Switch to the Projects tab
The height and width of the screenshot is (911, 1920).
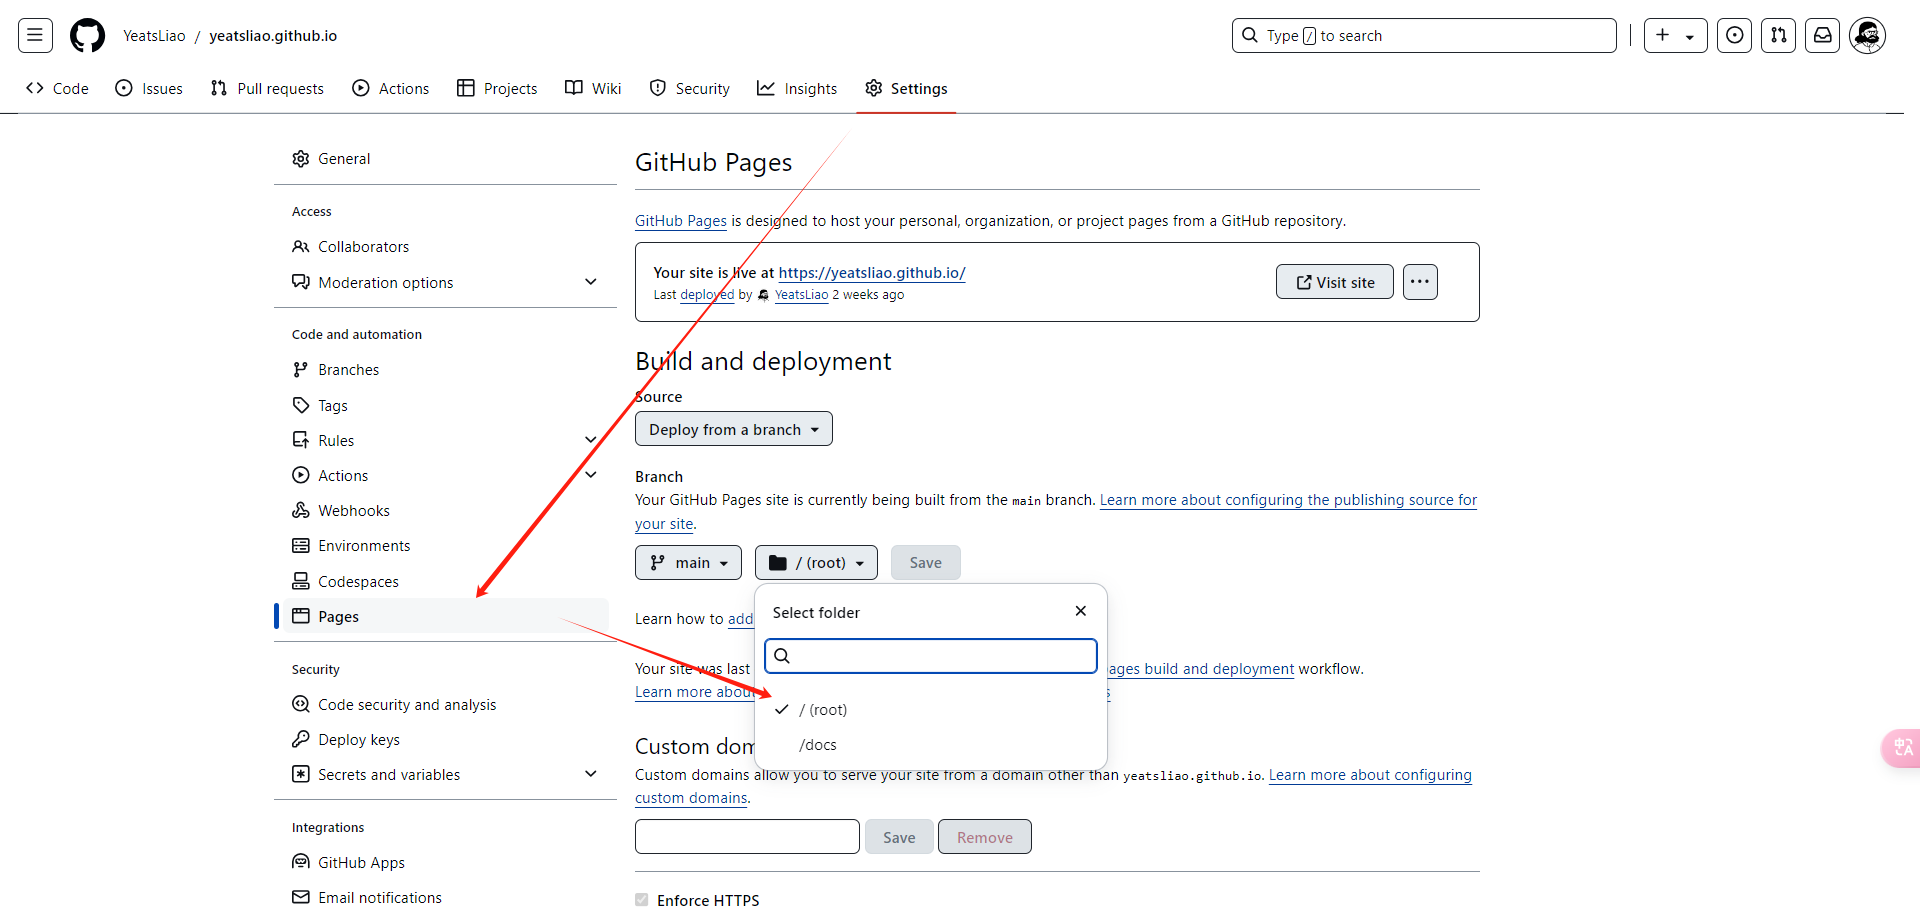click(497, 88)
